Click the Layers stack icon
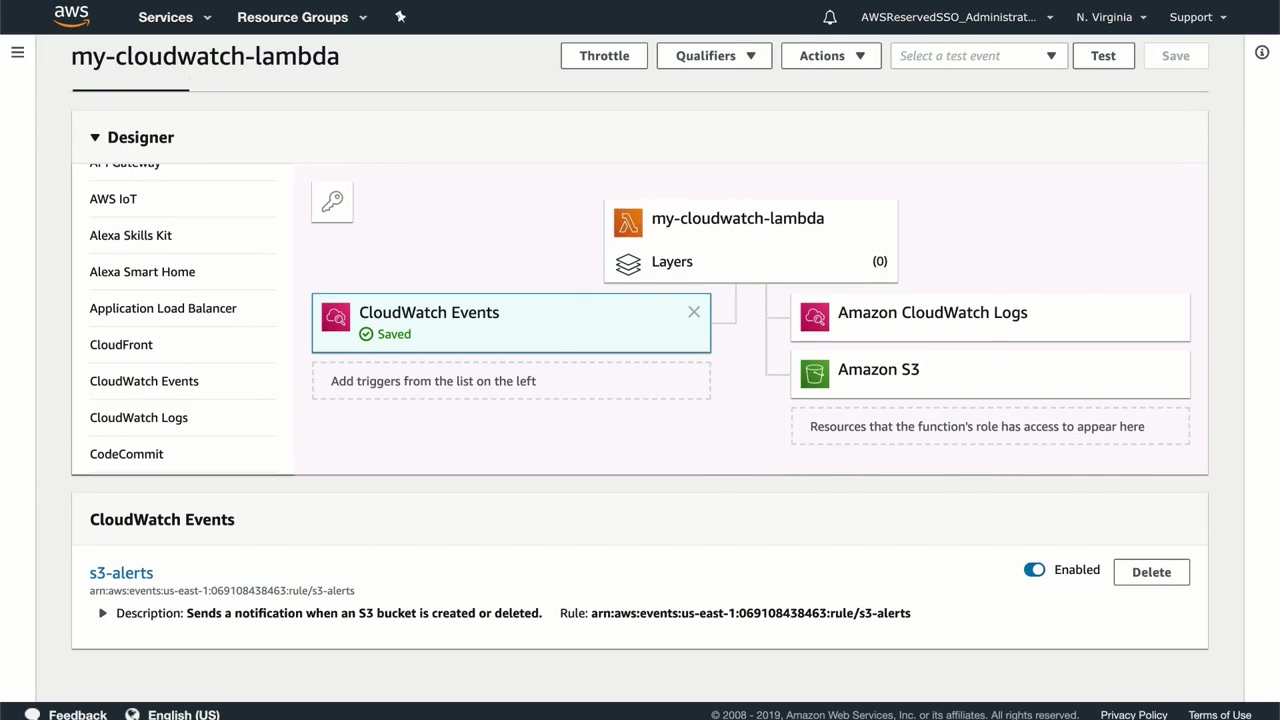 pos(628,264)
